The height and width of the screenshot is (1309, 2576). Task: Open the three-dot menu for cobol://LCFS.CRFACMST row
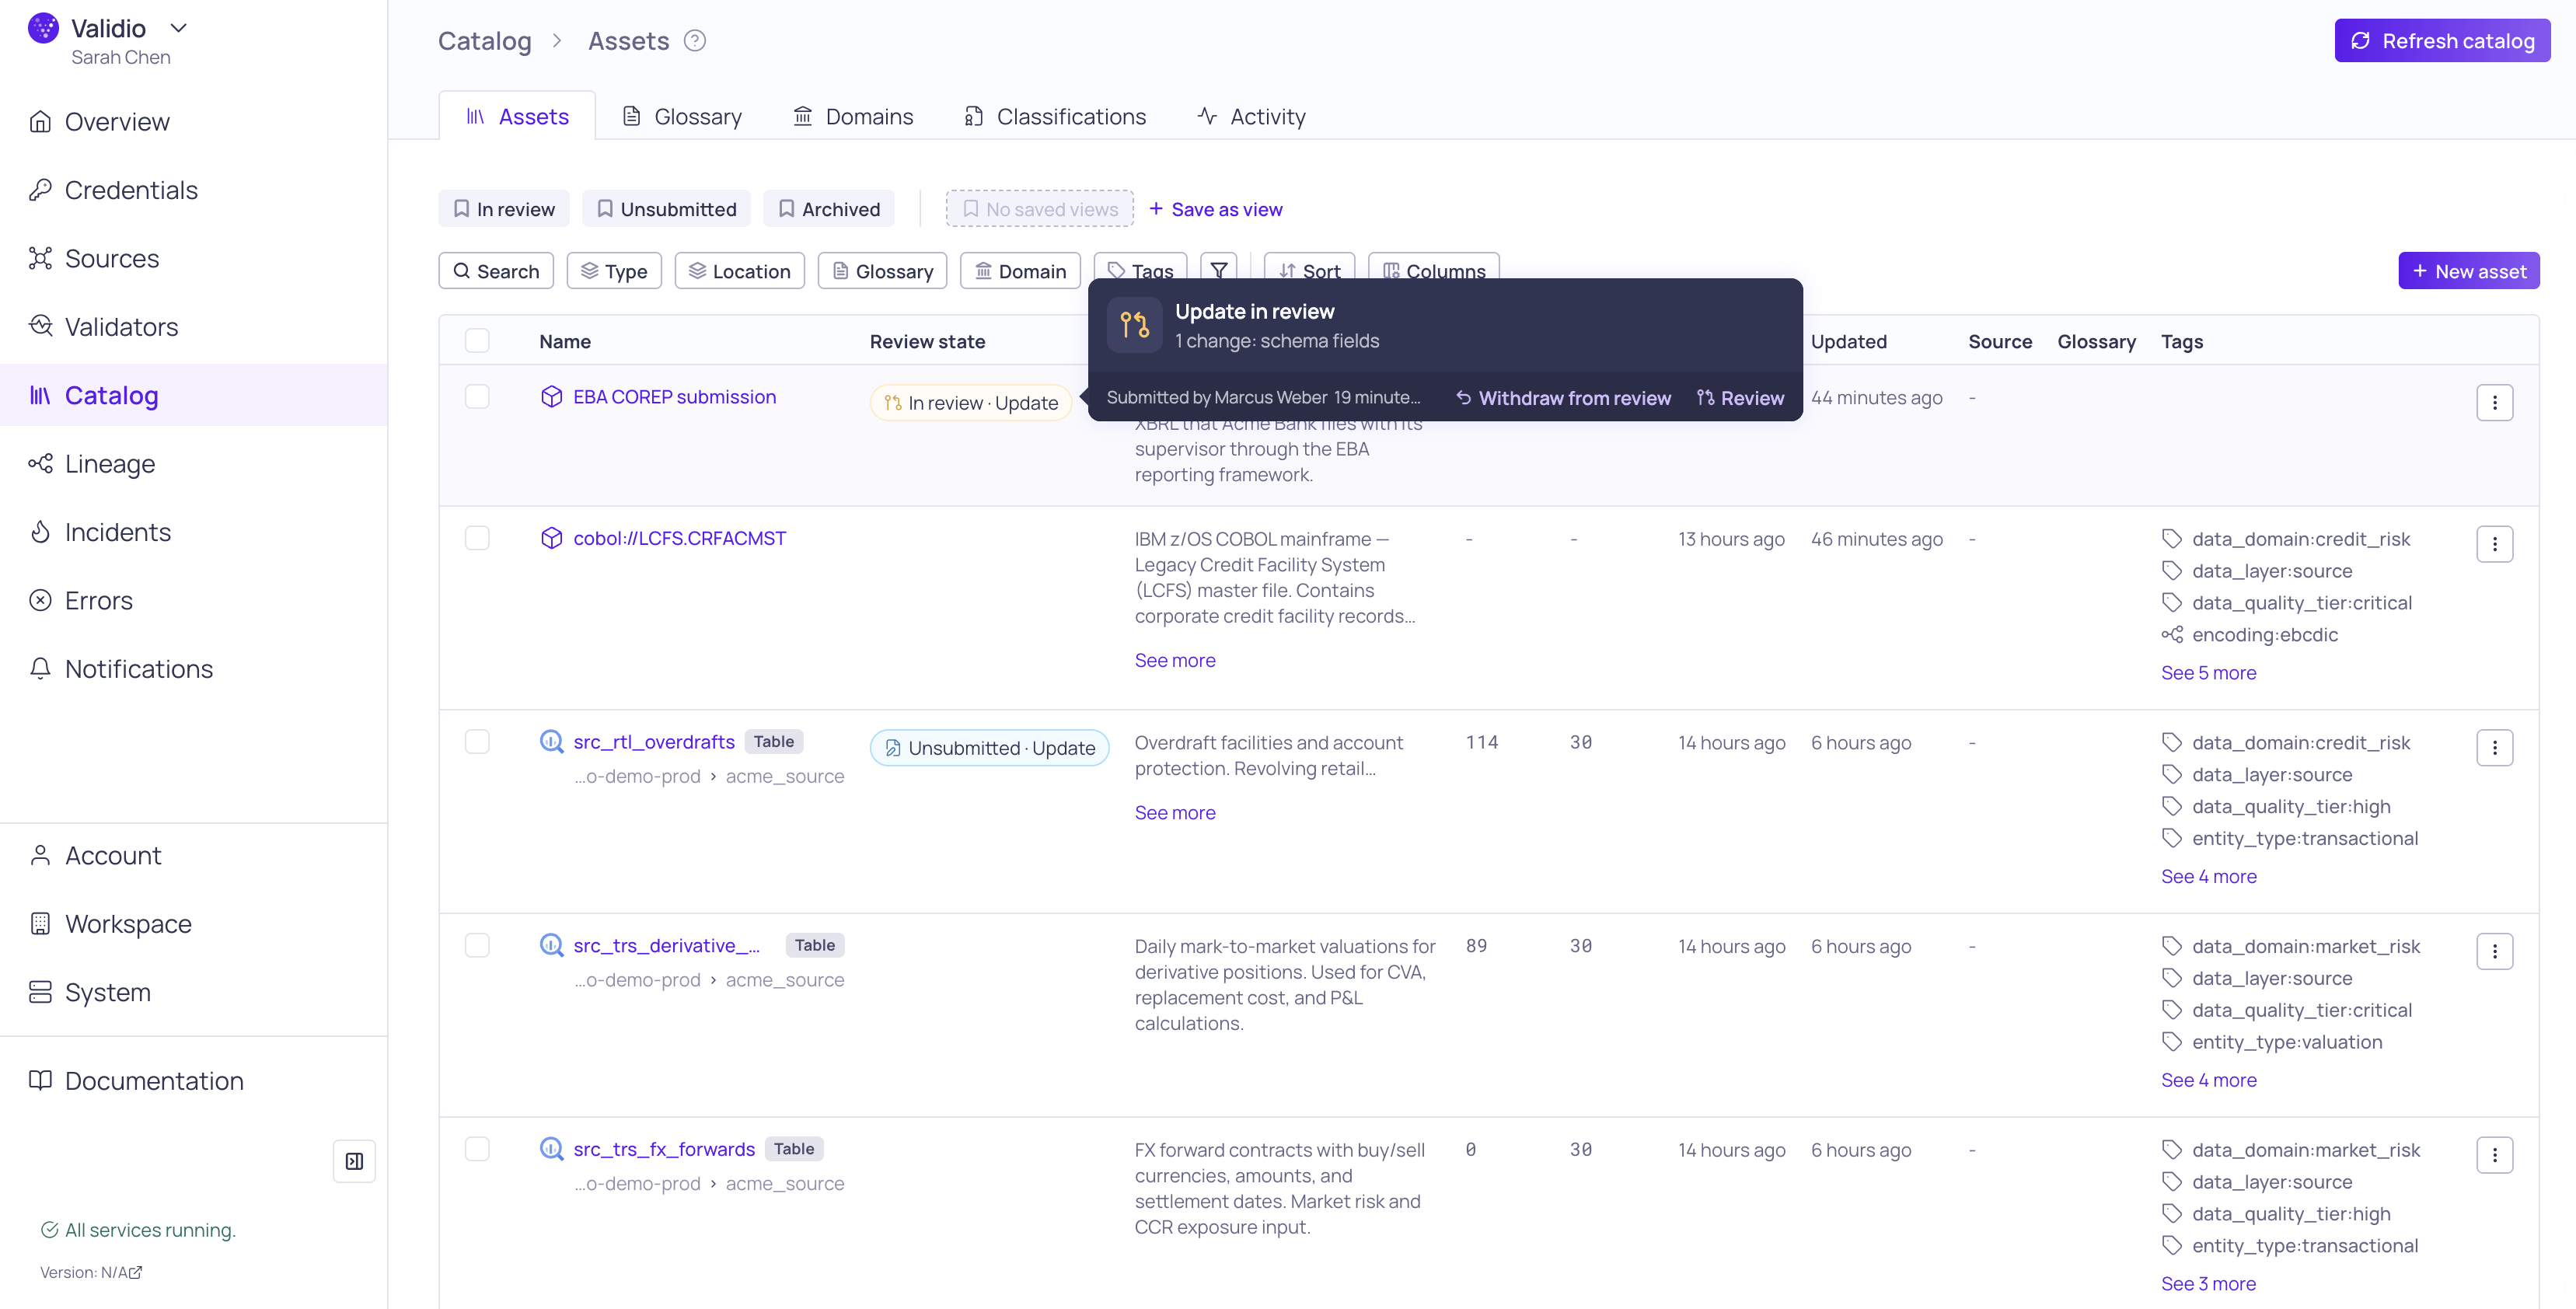point(2494,544)
